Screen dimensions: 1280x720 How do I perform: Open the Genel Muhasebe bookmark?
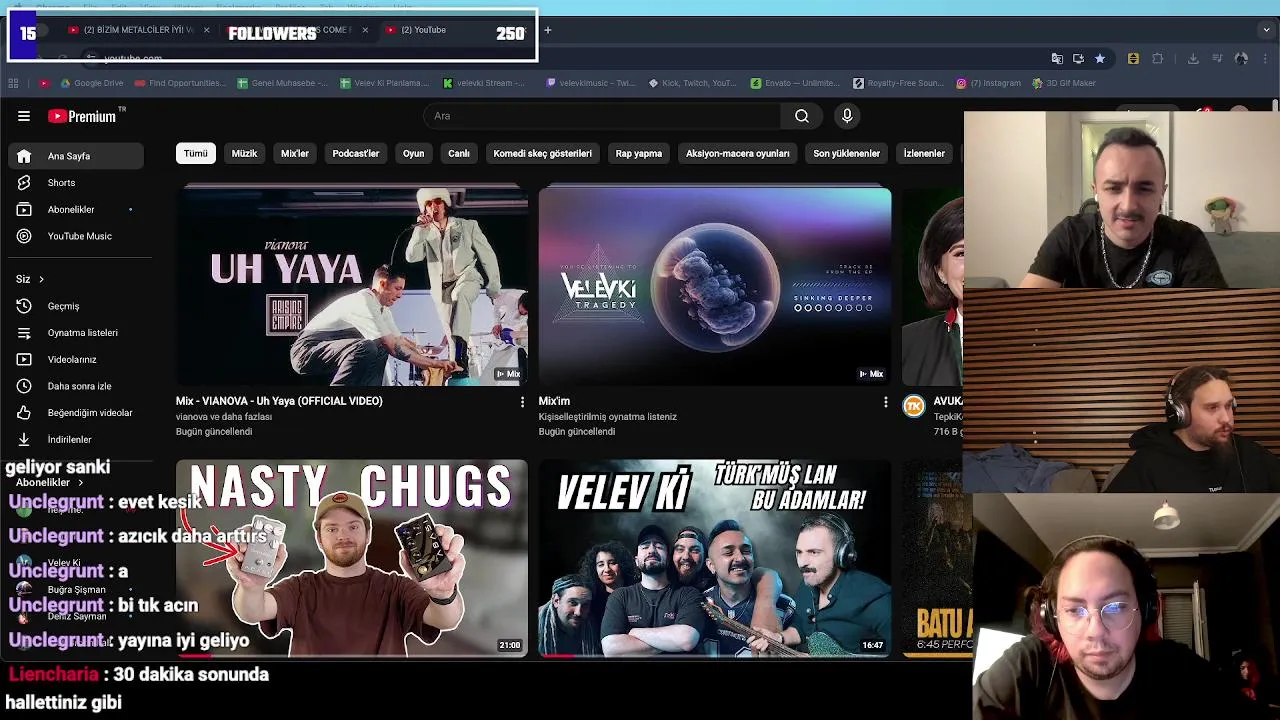tap(283, 83)
